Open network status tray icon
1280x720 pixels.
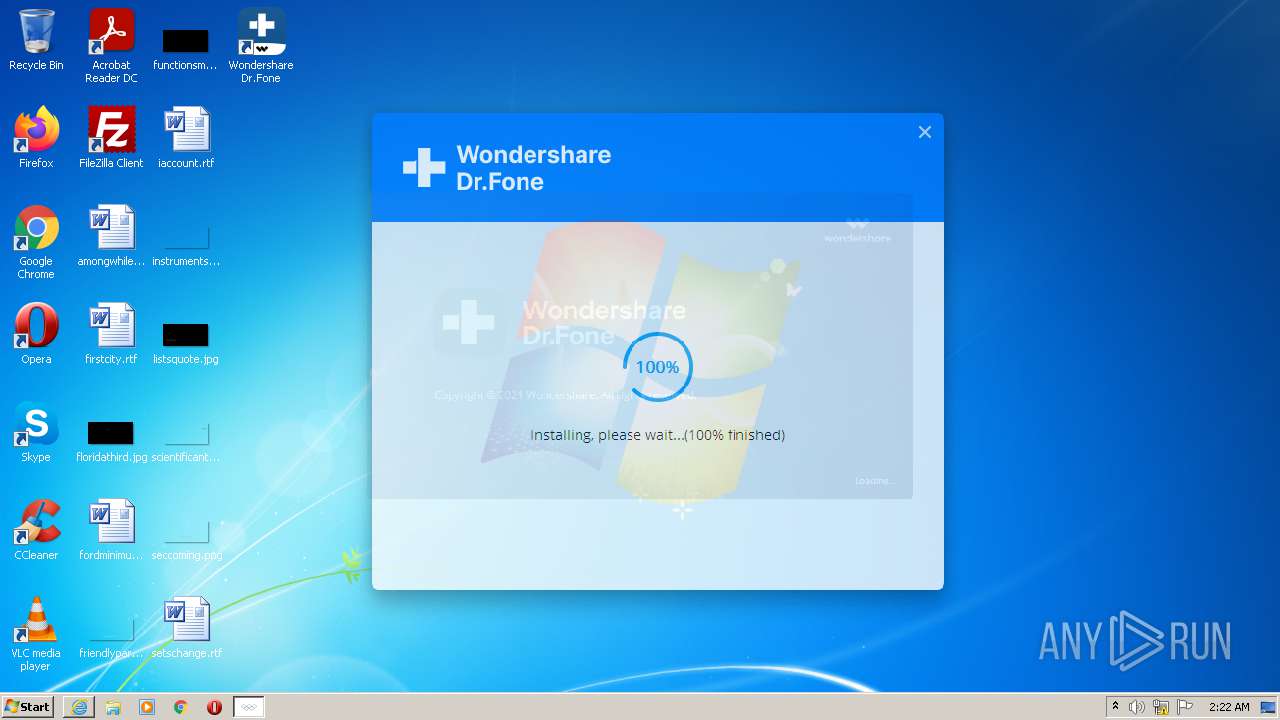click(1161, 707)
